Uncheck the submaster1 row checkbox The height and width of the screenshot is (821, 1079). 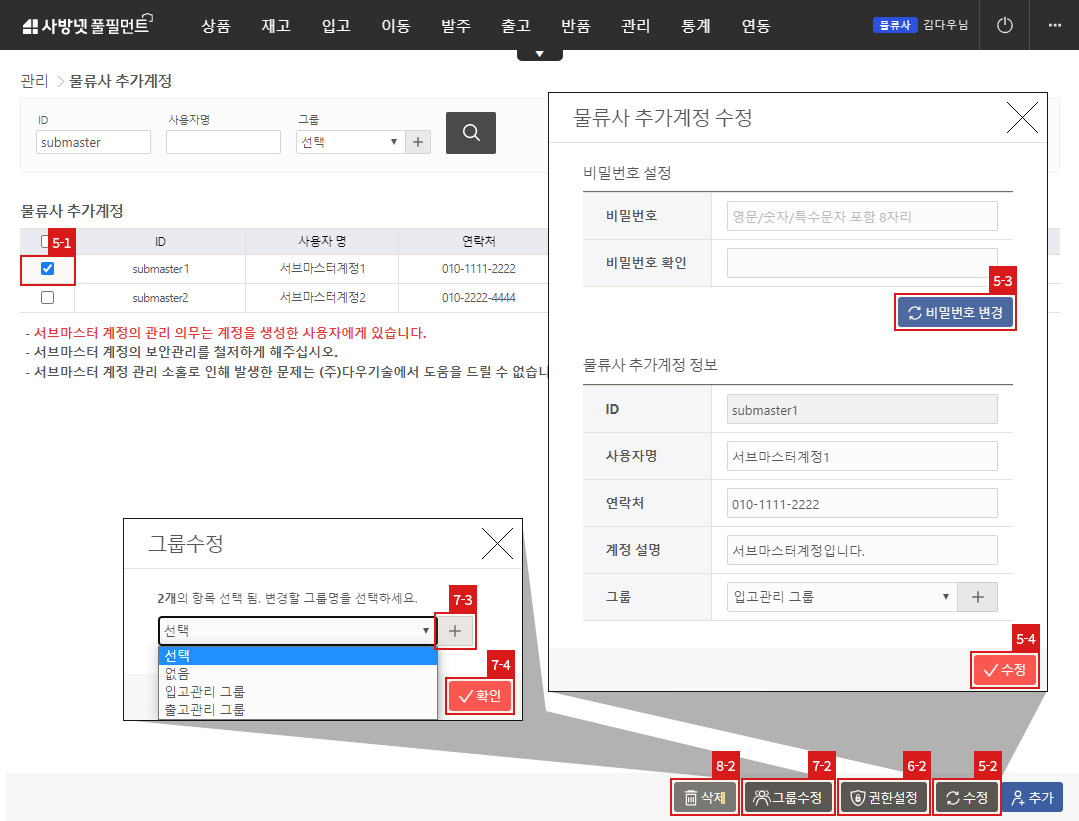click(x=46, y=269)
